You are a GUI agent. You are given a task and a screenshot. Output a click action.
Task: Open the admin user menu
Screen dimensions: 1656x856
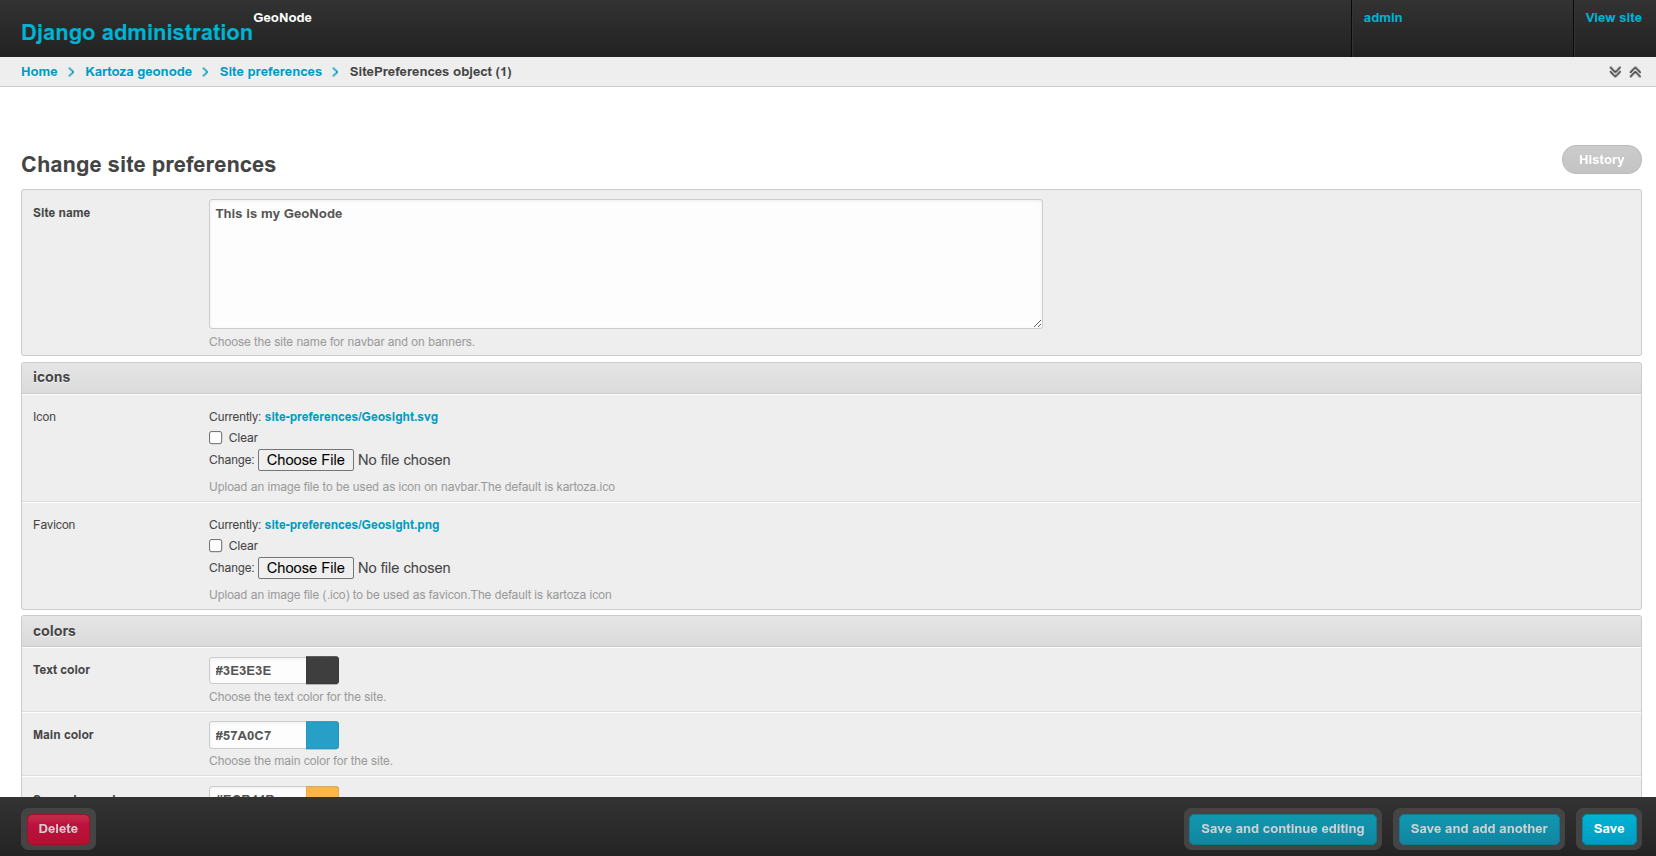(1382, 18)
